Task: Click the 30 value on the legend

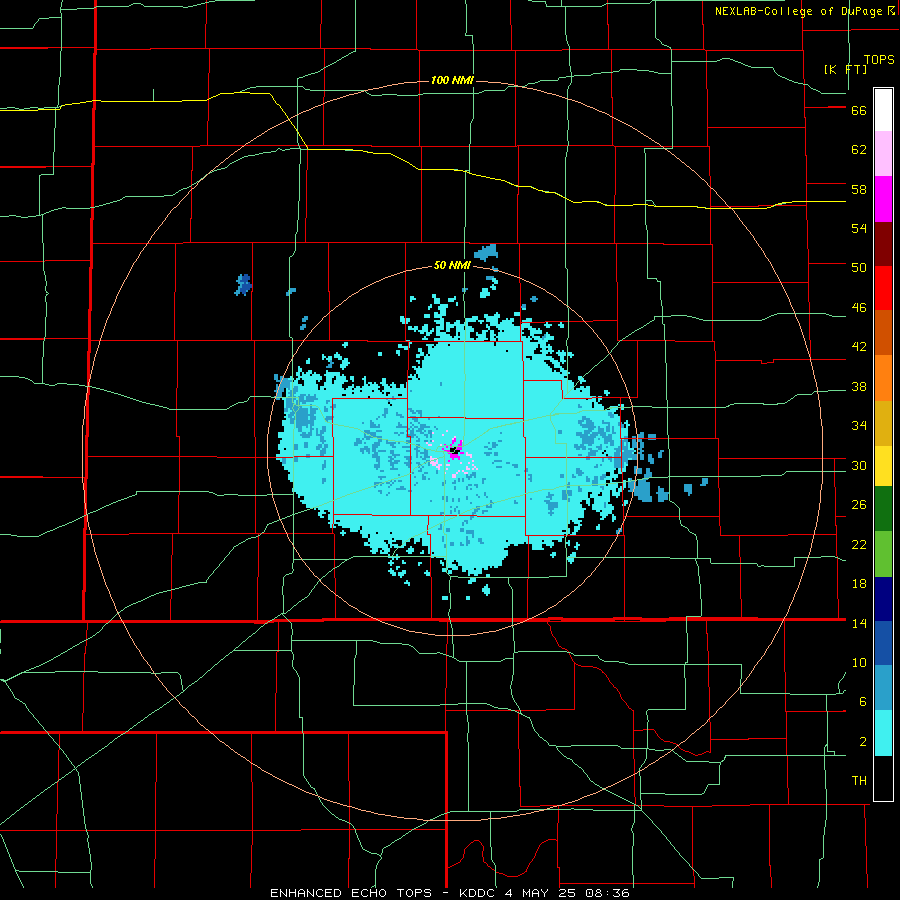Action: click(x=859, y=465)
